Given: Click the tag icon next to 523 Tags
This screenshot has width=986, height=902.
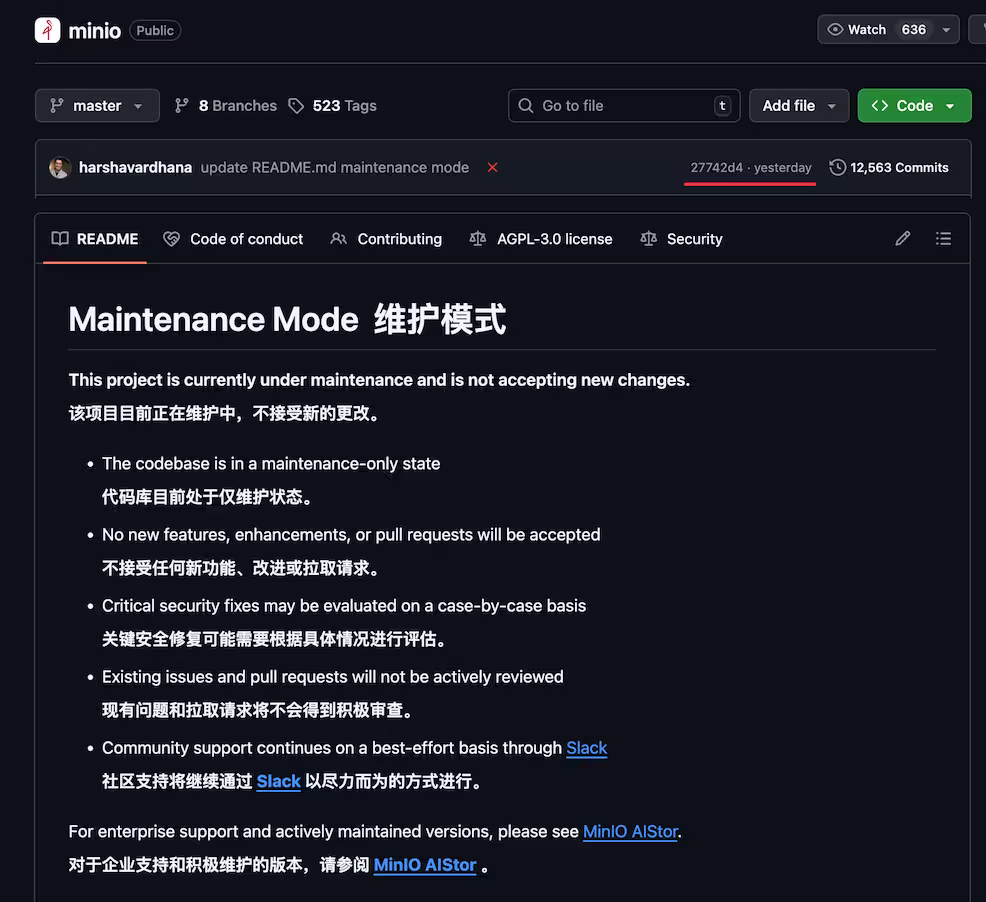Looking at the screenshot, I should pos(296,105).
